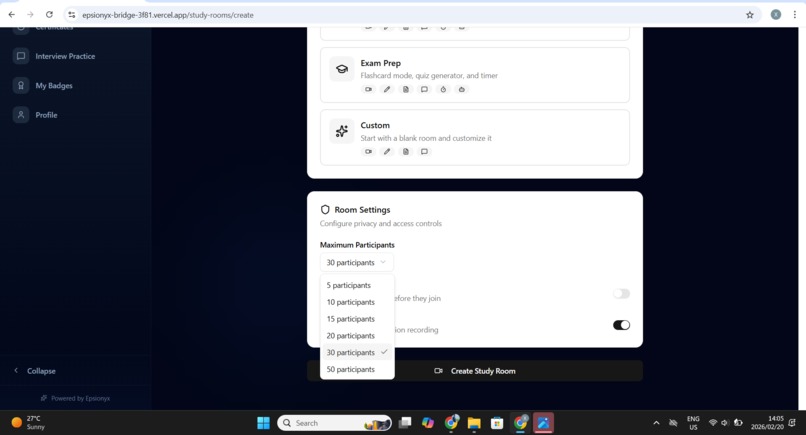The image size is (806, 435).
Task: Enable the toggle for 'before they join'
Action: [621, 294]
